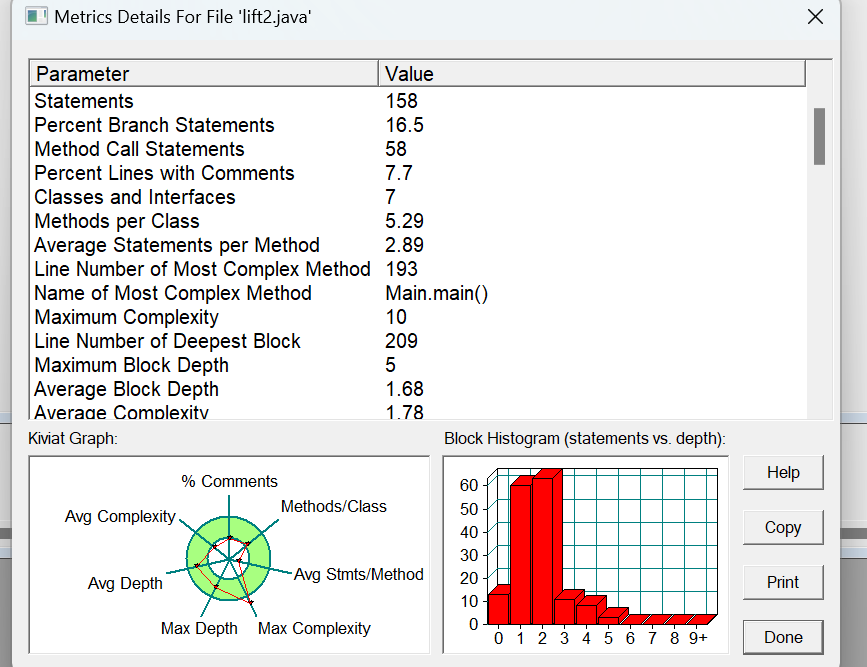Select Line Number of Deepest Block row

point(418,341)
